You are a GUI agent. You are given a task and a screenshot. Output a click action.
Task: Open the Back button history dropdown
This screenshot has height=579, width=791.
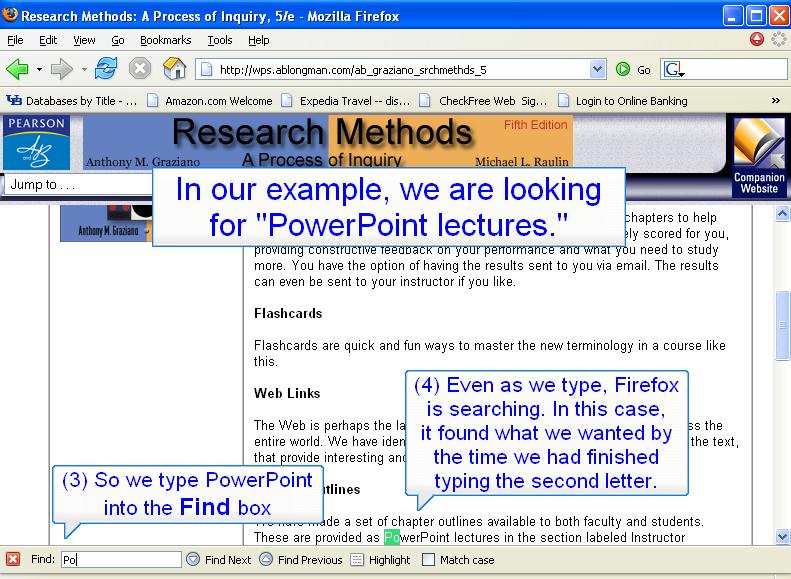point(39,69)
